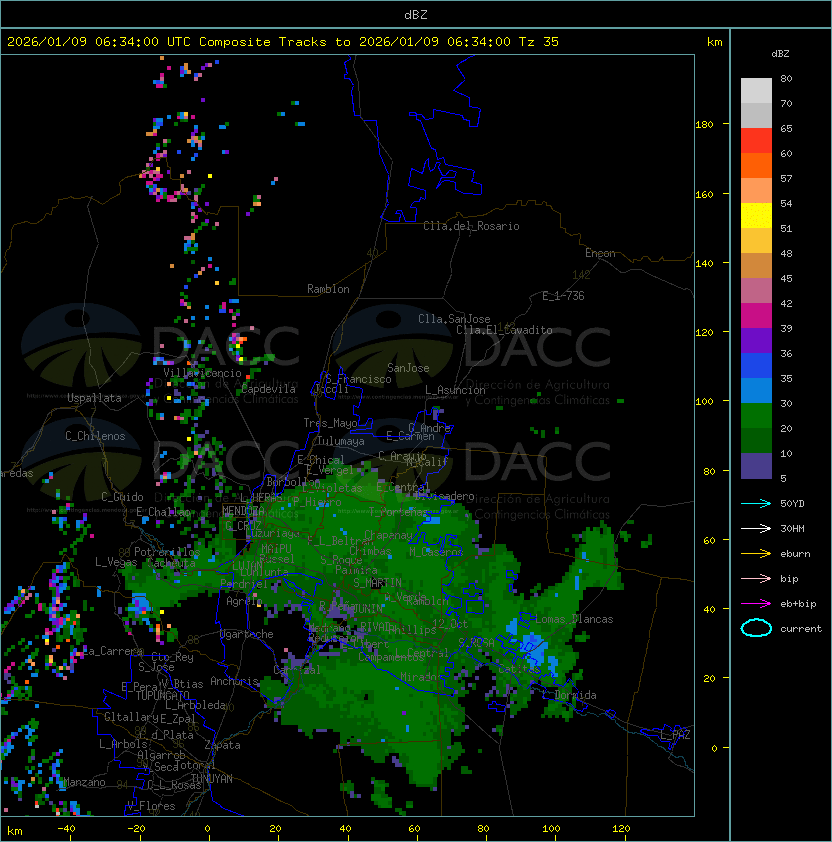Select the light blue 30-35 dBZ swatch
This screenshot has height=842, width=832.
[x=756, y=390]
